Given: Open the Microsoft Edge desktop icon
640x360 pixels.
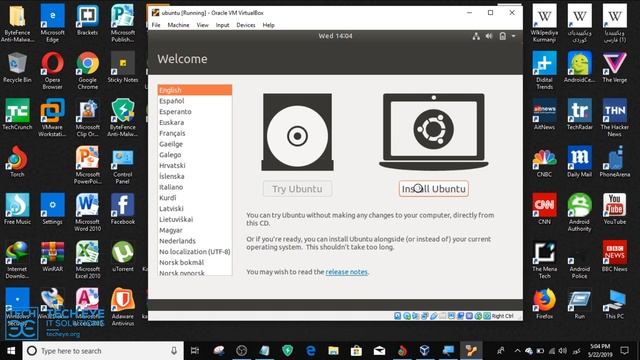Looking at the screenshot, I should coord(52,23).
